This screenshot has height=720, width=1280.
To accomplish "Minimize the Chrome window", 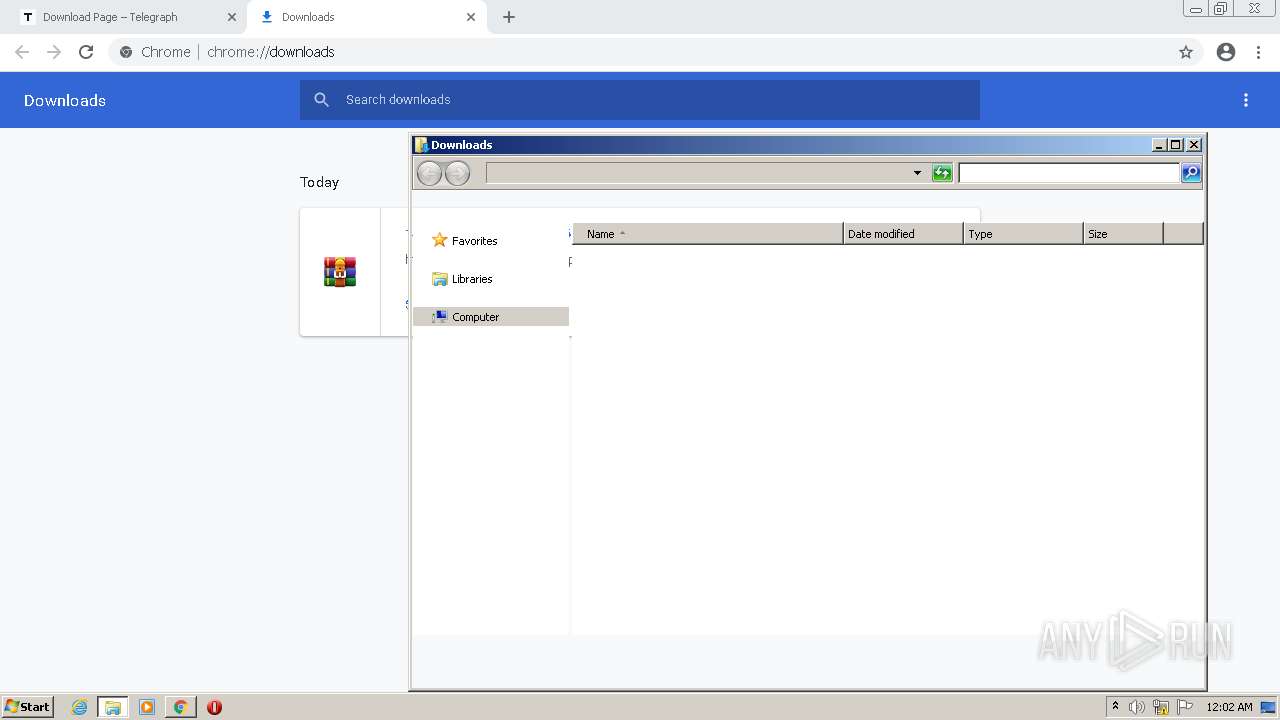I will [x=1196, y=9].
